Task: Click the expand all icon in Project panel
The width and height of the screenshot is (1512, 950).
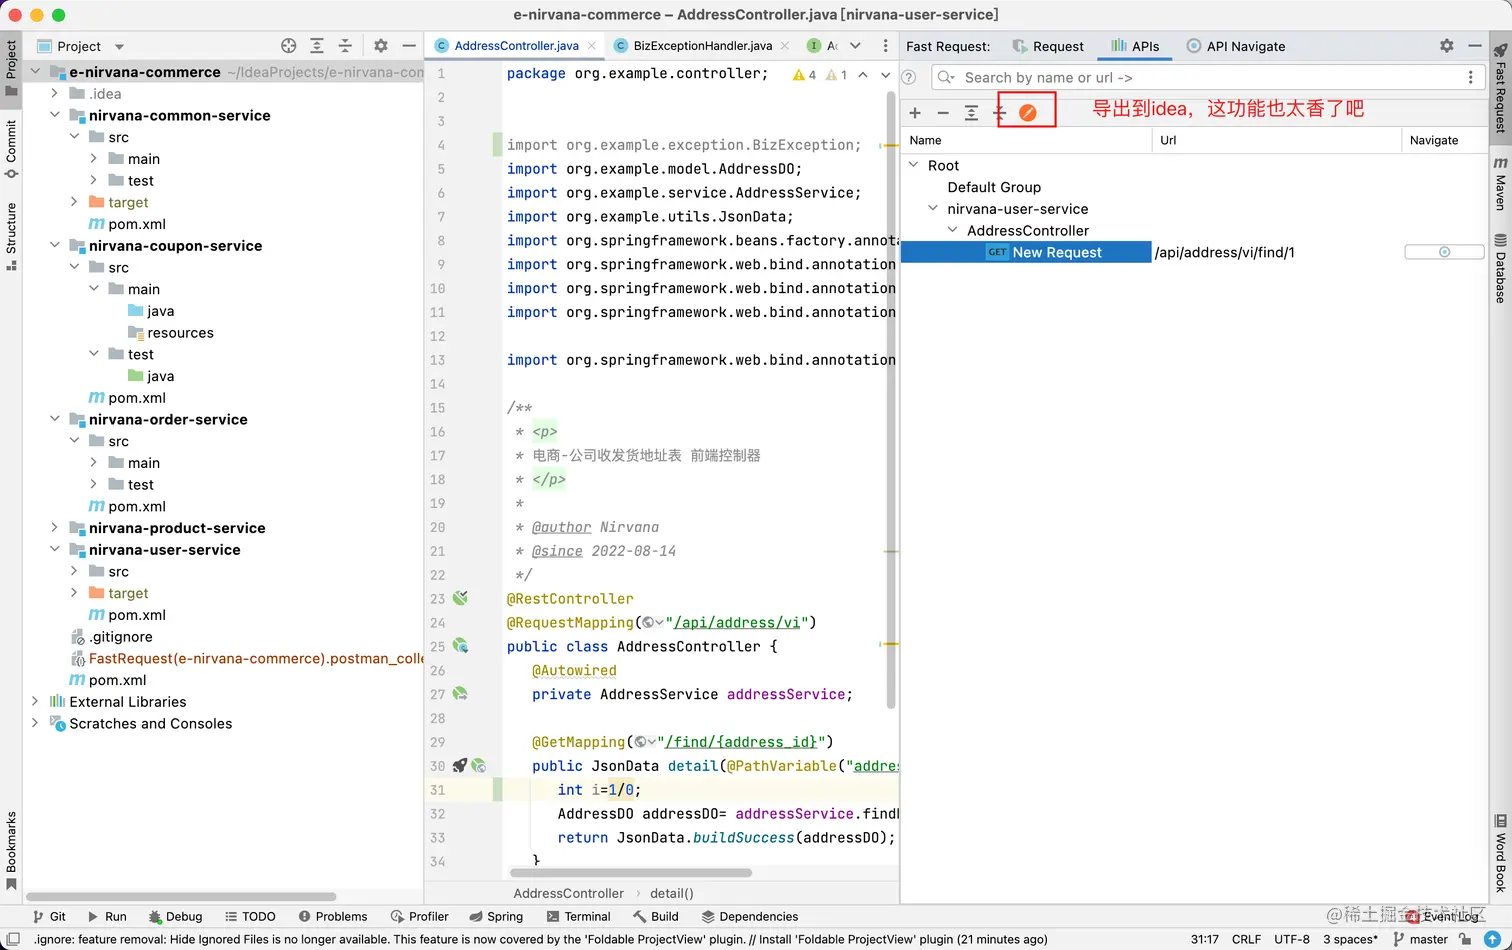Action: click(317, 46)
